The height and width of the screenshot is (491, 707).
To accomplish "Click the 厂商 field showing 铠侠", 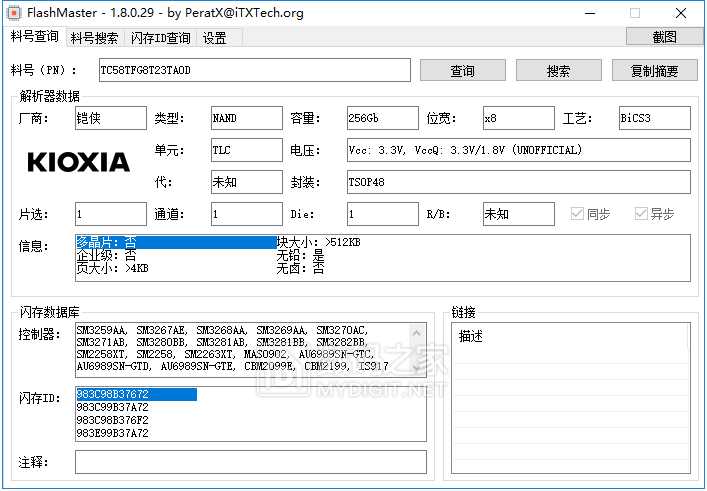I will tap(111, 118).
